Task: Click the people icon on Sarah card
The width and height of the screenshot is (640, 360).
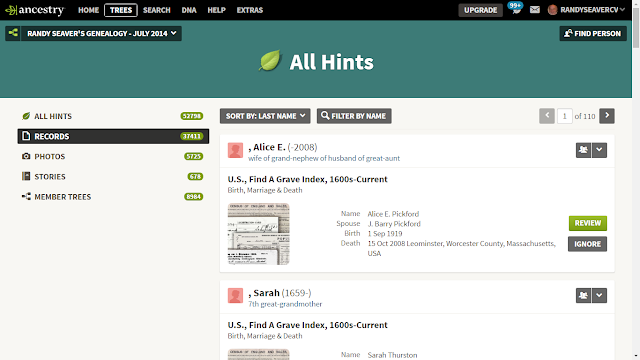Action: point(583,296)
